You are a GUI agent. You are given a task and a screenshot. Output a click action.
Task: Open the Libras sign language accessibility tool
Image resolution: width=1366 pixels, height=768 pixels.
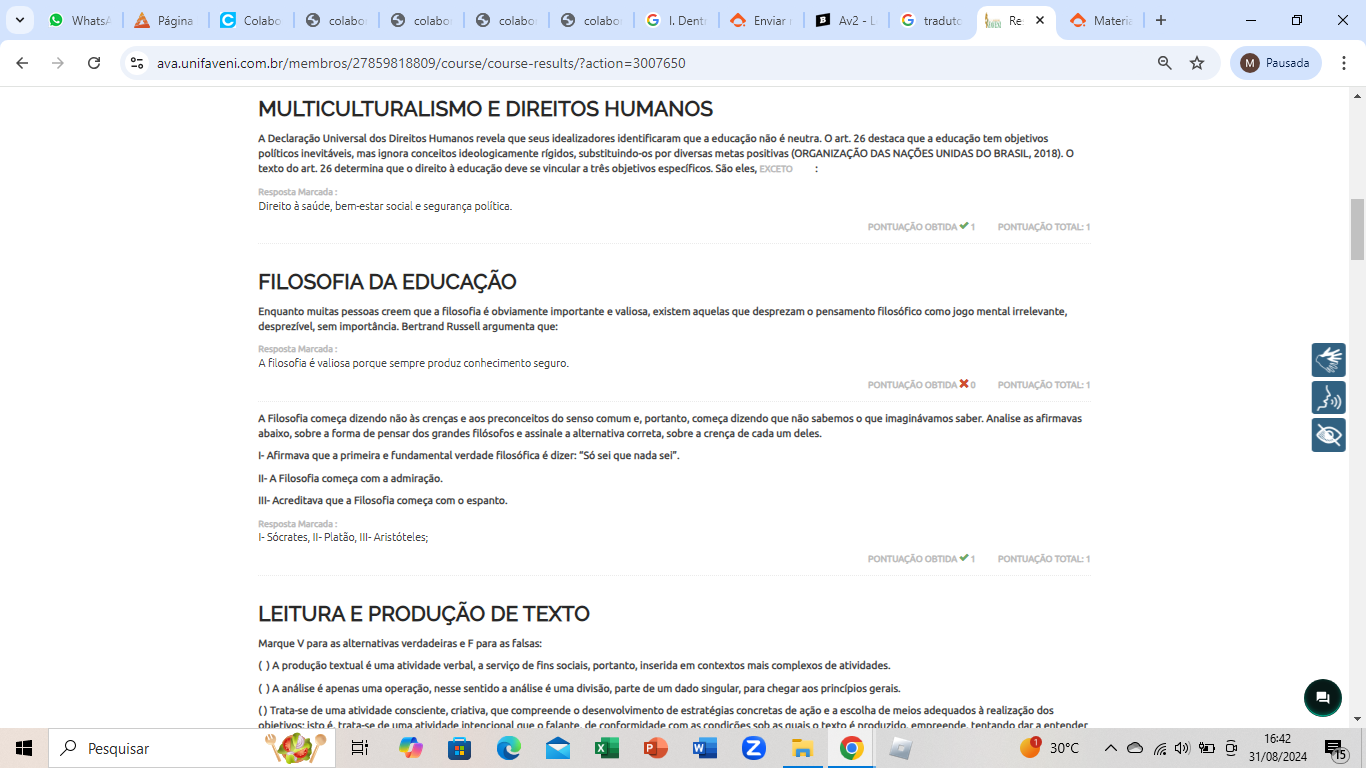click(1328, 360)
